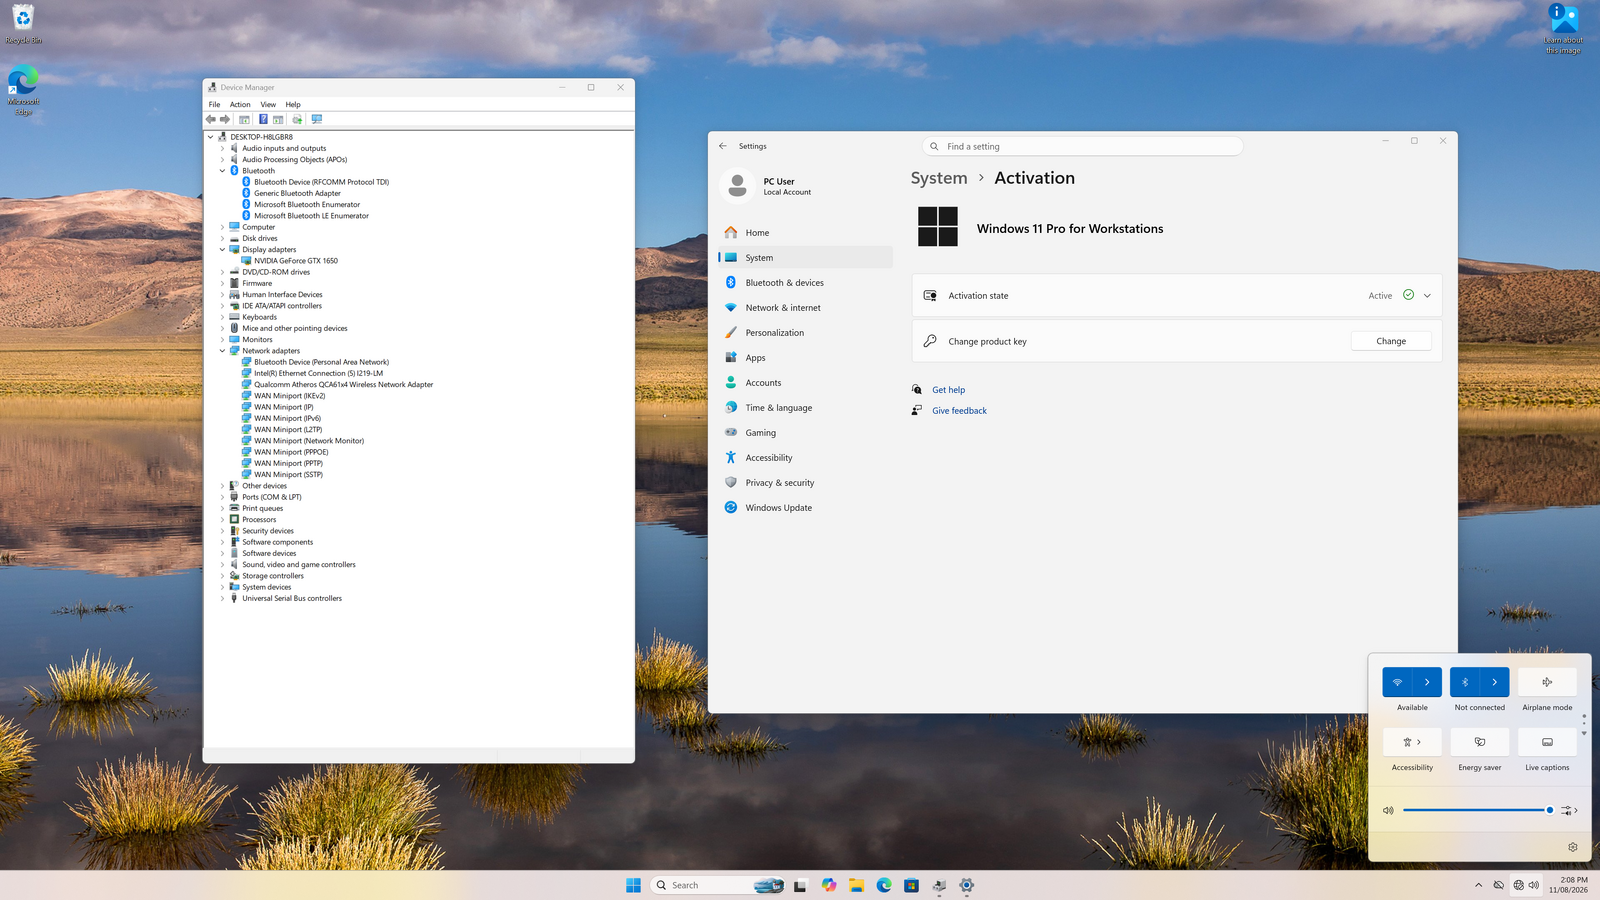
Task: Open Bluetooth devices arrow in quick settings
Action: 1495,682
